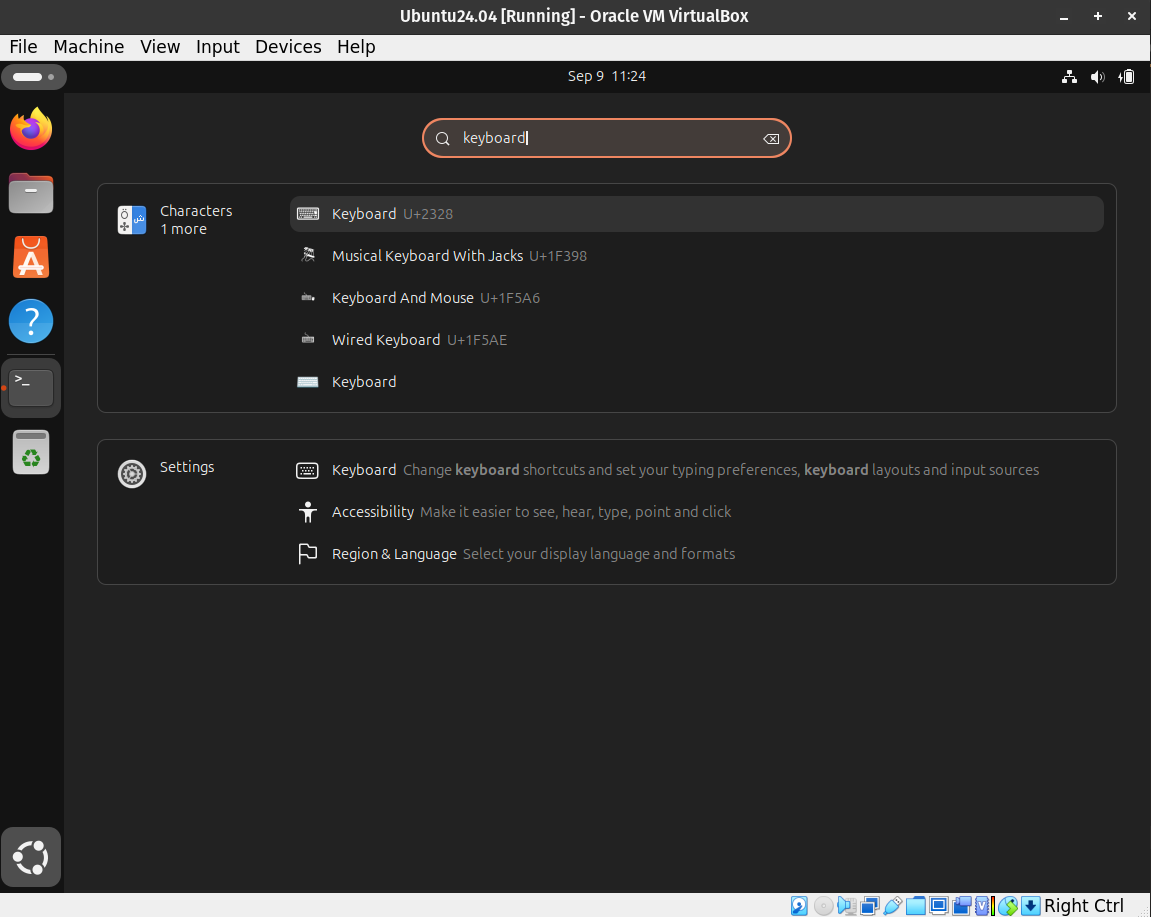
Task: Open the clock and calendar dropdown
Action: pos(606,77)
